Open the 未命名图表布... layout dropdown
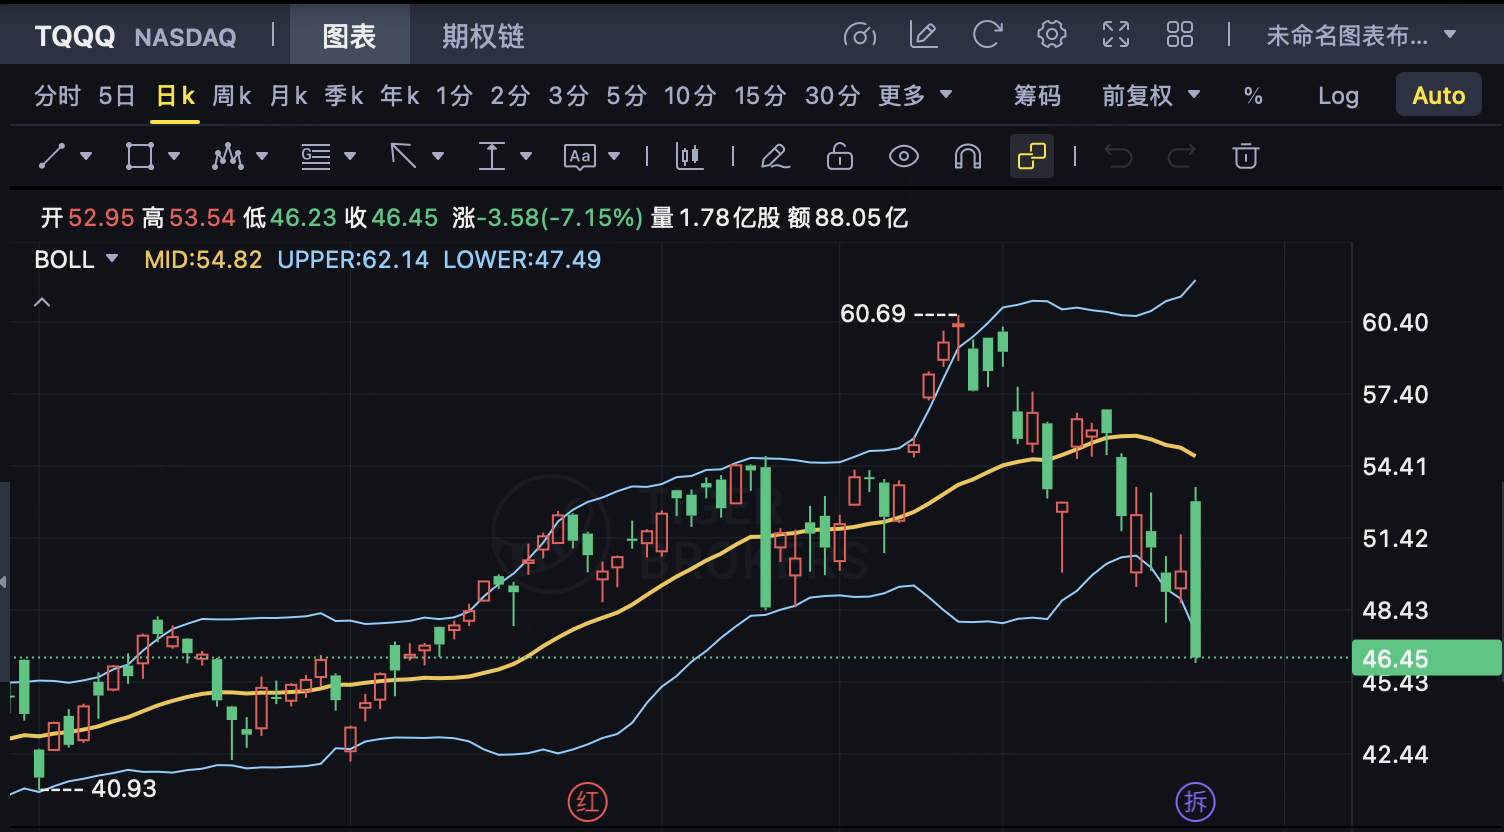The height and width of the screenshot is (832, 1504). (1361, 36)
